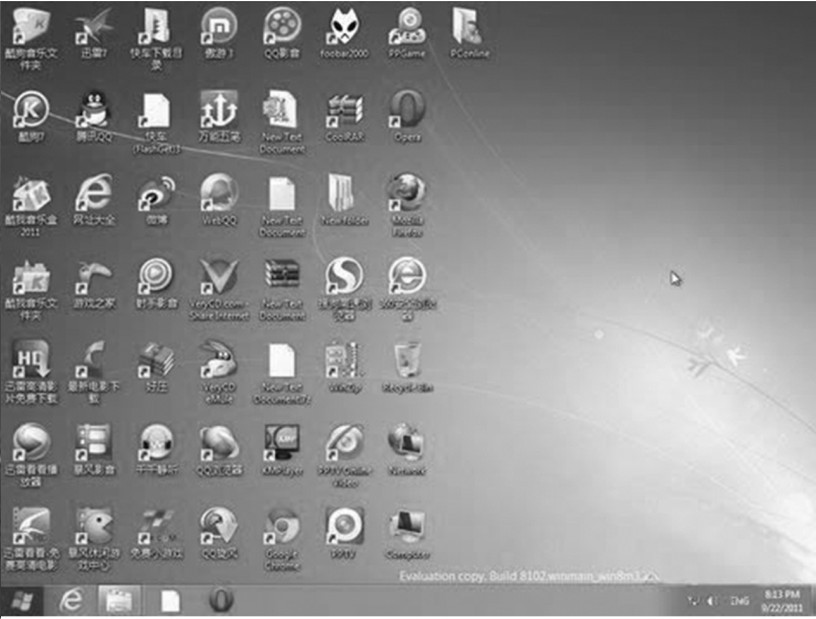
Task: Open the 迅雷看看 free HD movies shortcut
Action: (31, 540)
